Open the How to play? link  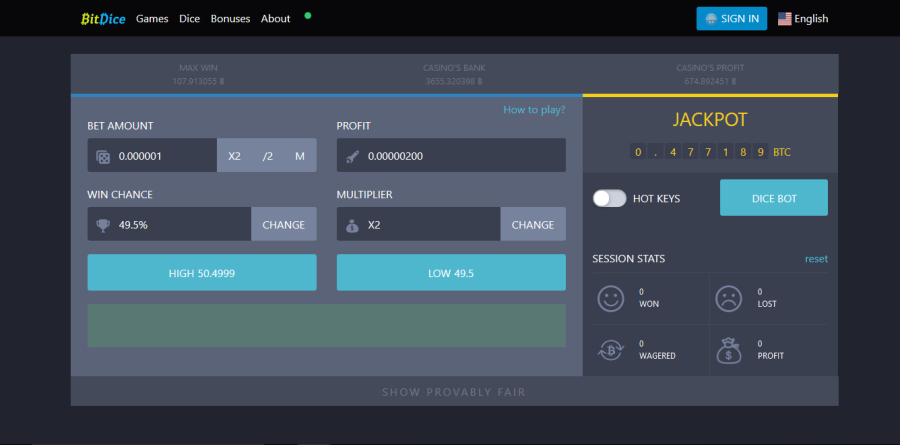(534, 110)
